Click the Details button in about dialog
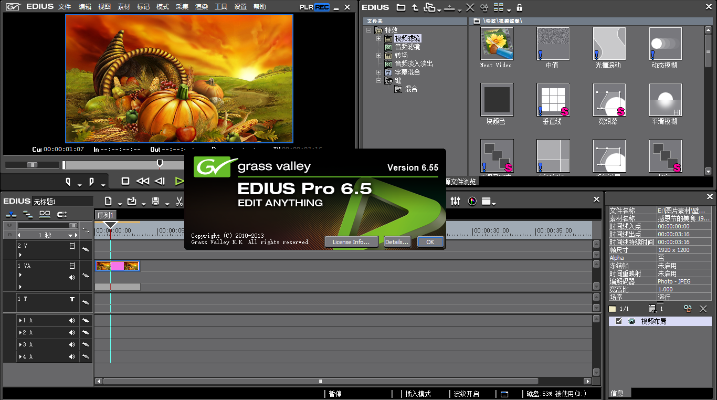This screenshot has width=717, height=400. point(396,242)
